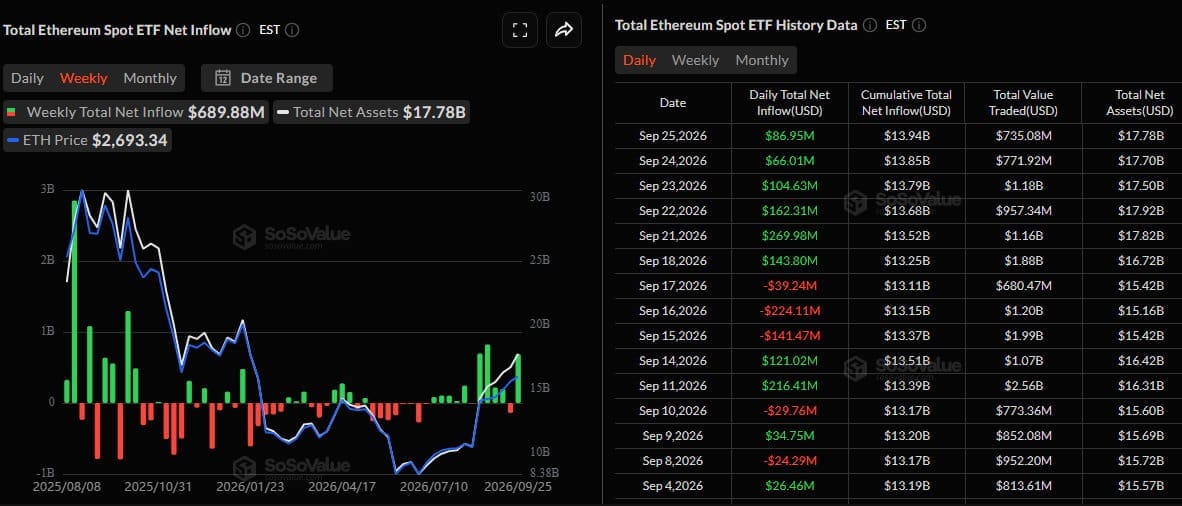This screenshot has height=506, width=1182.
Task: Click info icon next to left EST label
Action: [292, 30]
